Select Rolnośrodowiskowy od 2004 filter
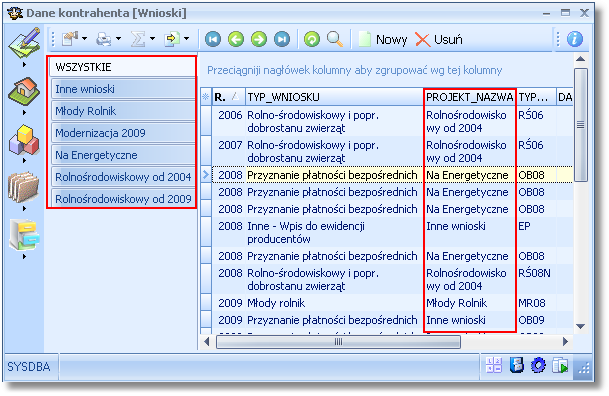This screenshot has width=609, height=396. pos(123,177)
